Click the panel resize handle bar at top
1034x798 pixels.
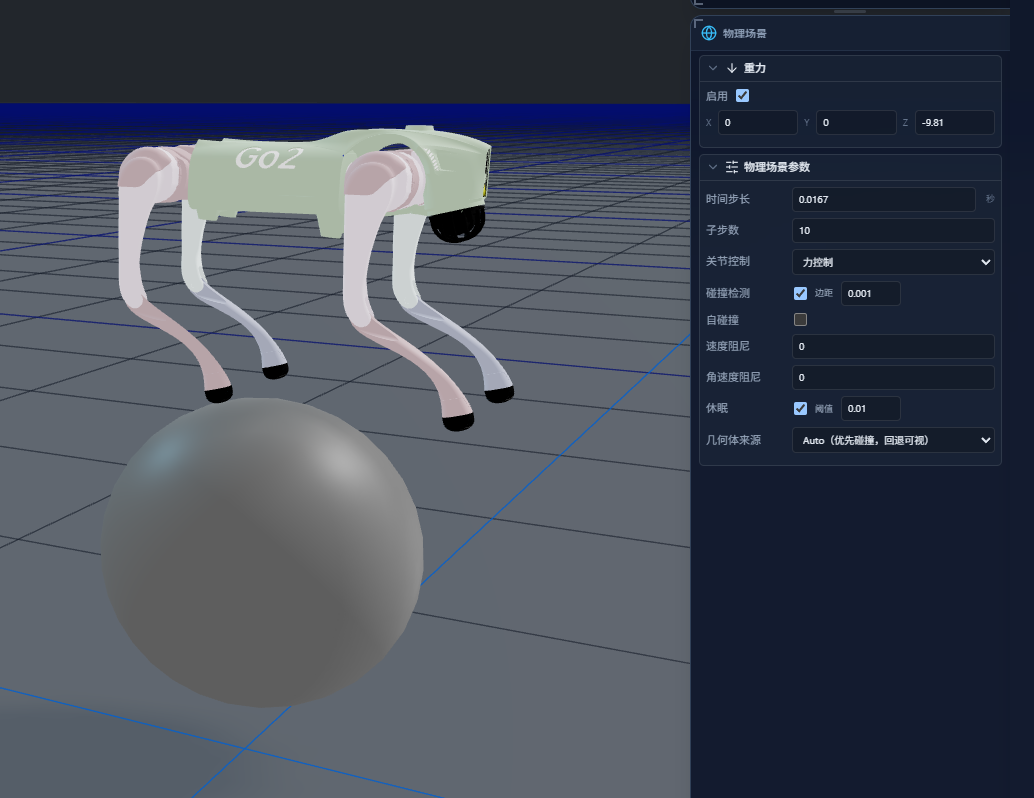[849, 11]
